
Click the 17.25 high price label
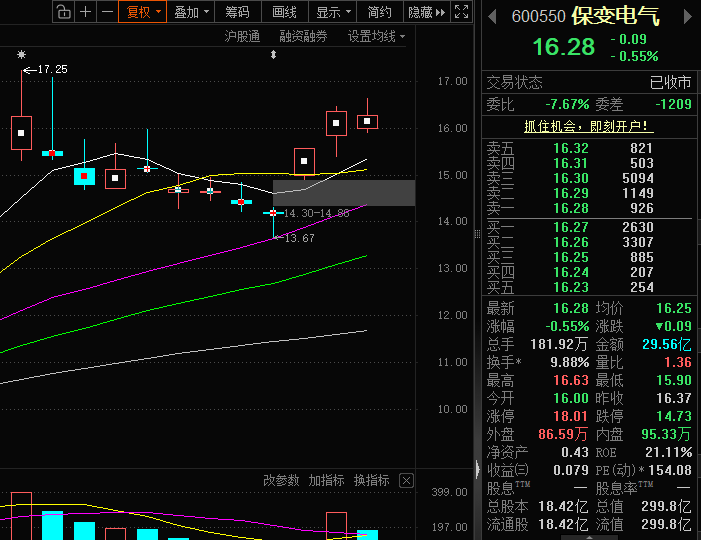52,69
